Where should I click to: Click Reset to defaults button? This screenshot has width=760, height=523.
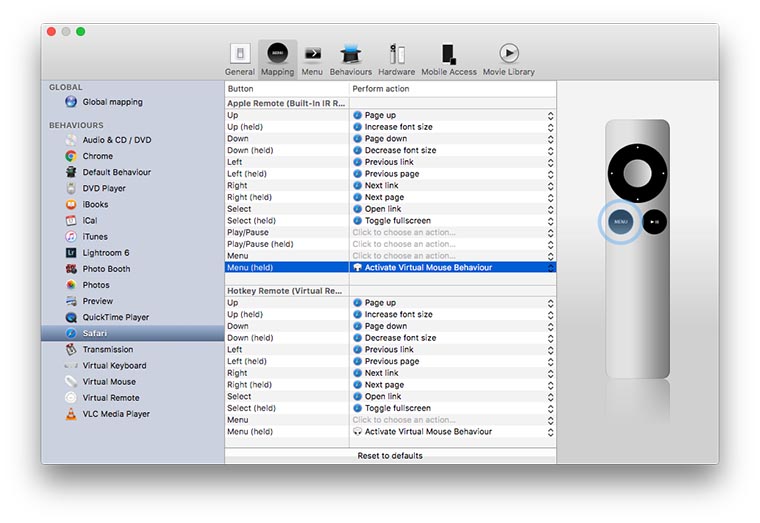pos(390,456)
